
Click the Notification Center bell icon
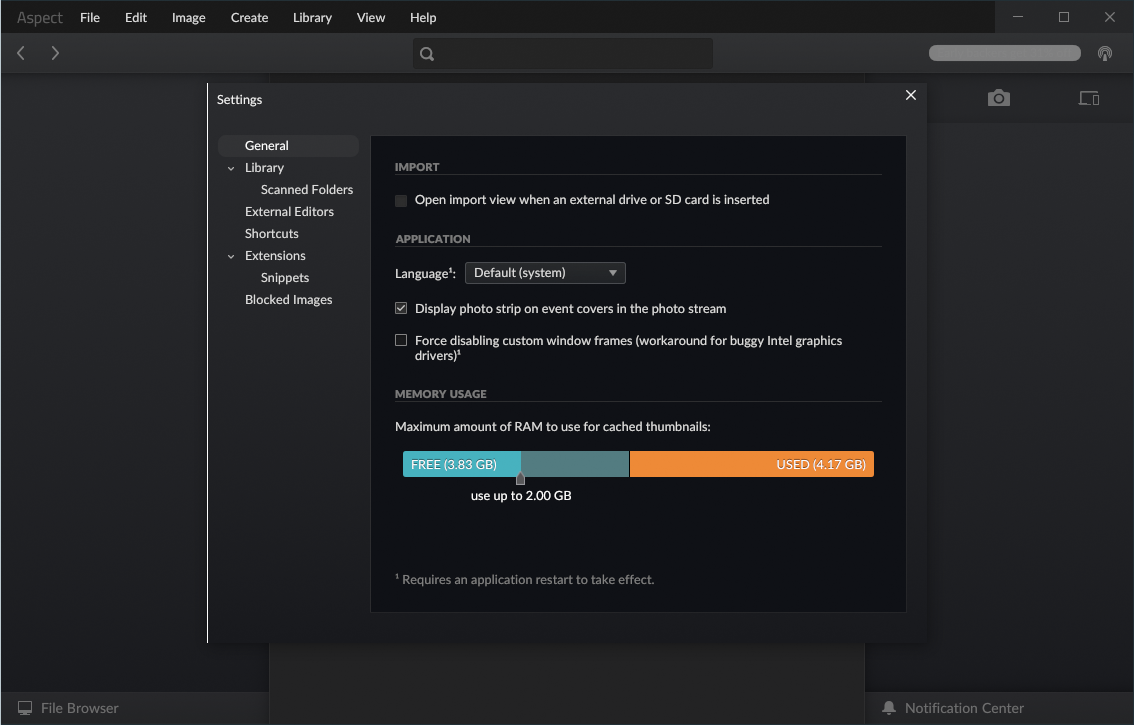[x=889, y=708]
